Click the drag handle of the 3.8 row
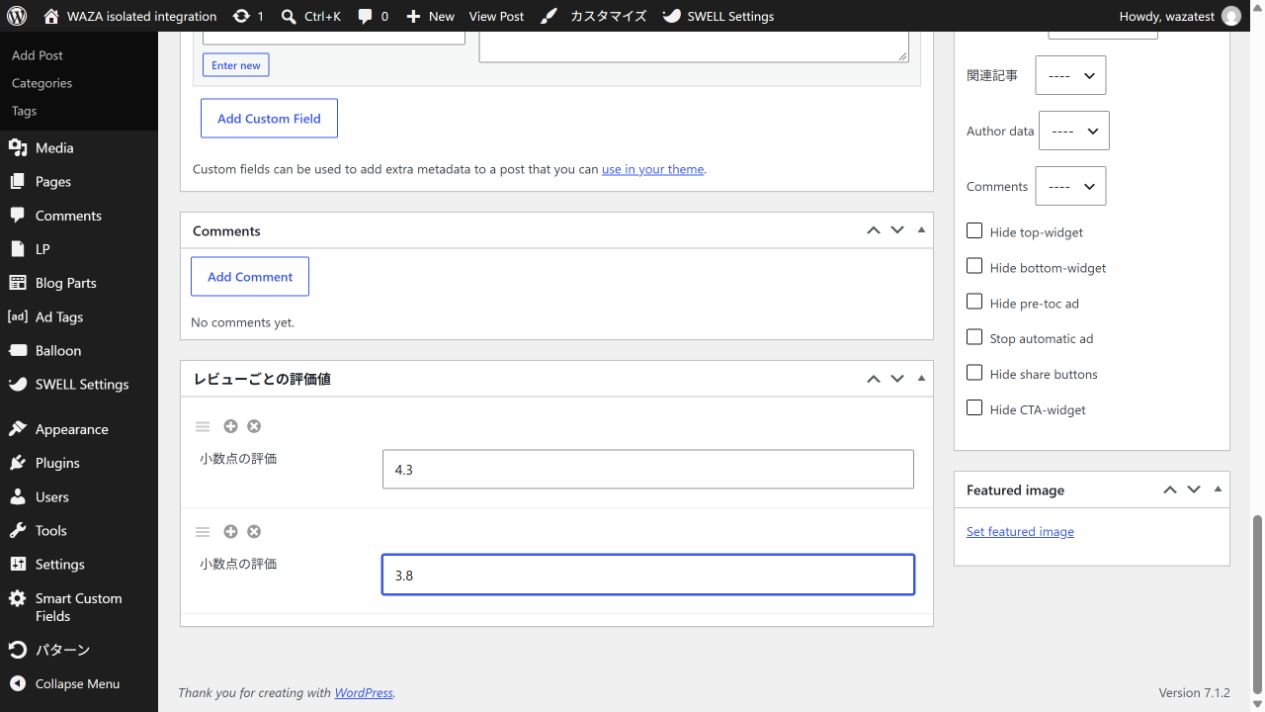This screenshot has width=1265, height=712. [203, 532]
